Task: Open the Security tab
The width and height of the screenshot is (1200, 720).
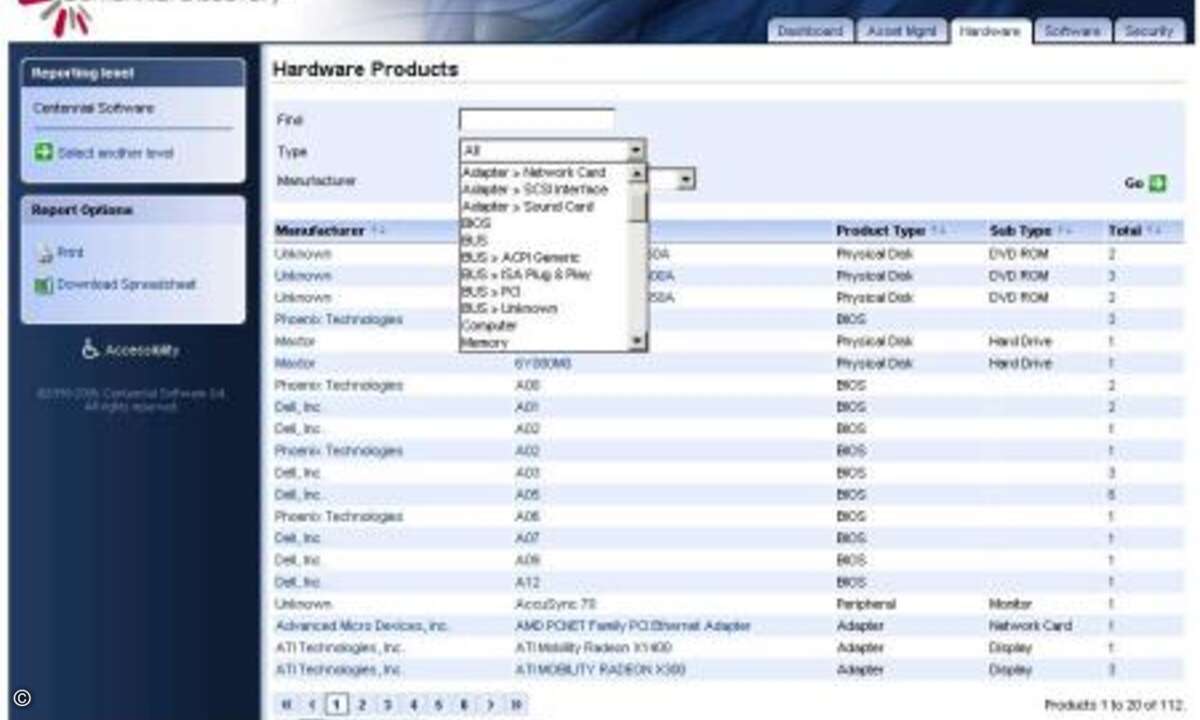Action: pos(1148,31)
